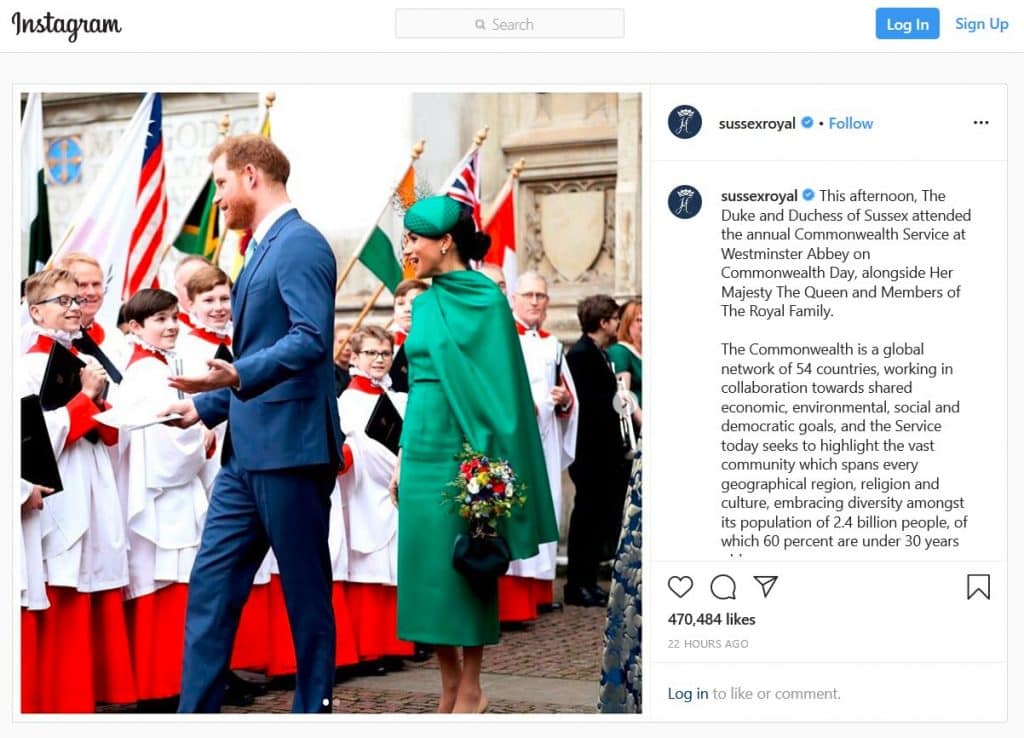Image resolution: width=1024 pixels, height=738 pixels.
Task: Click the 22 HOURS AGO timestamp
Action: tap(708, 644)
